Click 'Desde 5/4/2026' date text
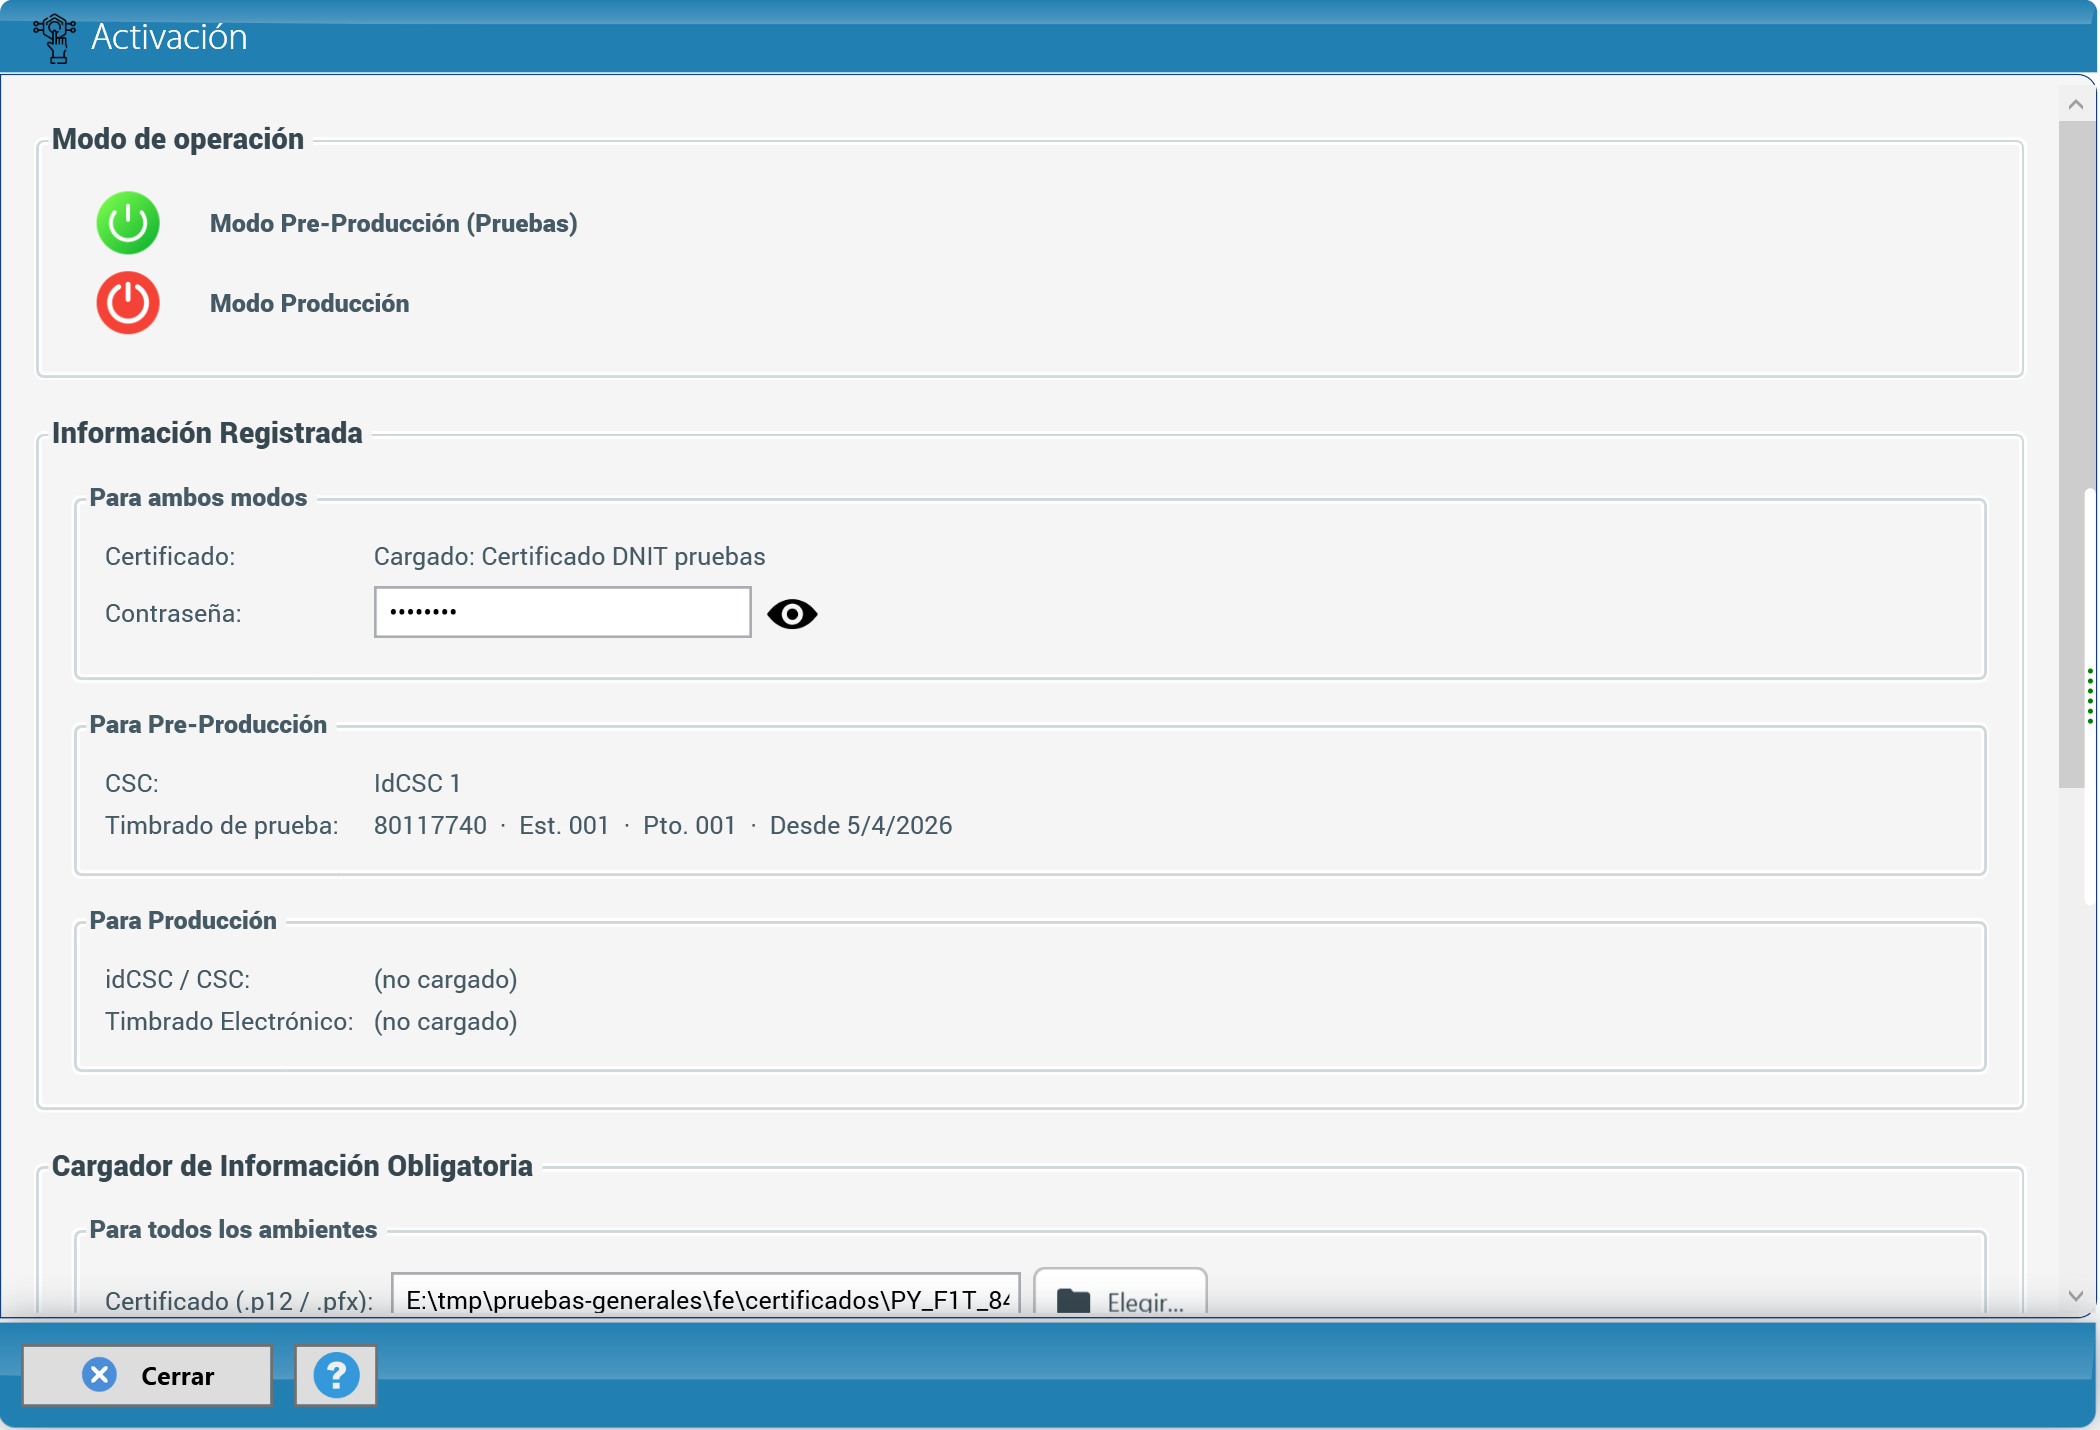 [860, 825]
